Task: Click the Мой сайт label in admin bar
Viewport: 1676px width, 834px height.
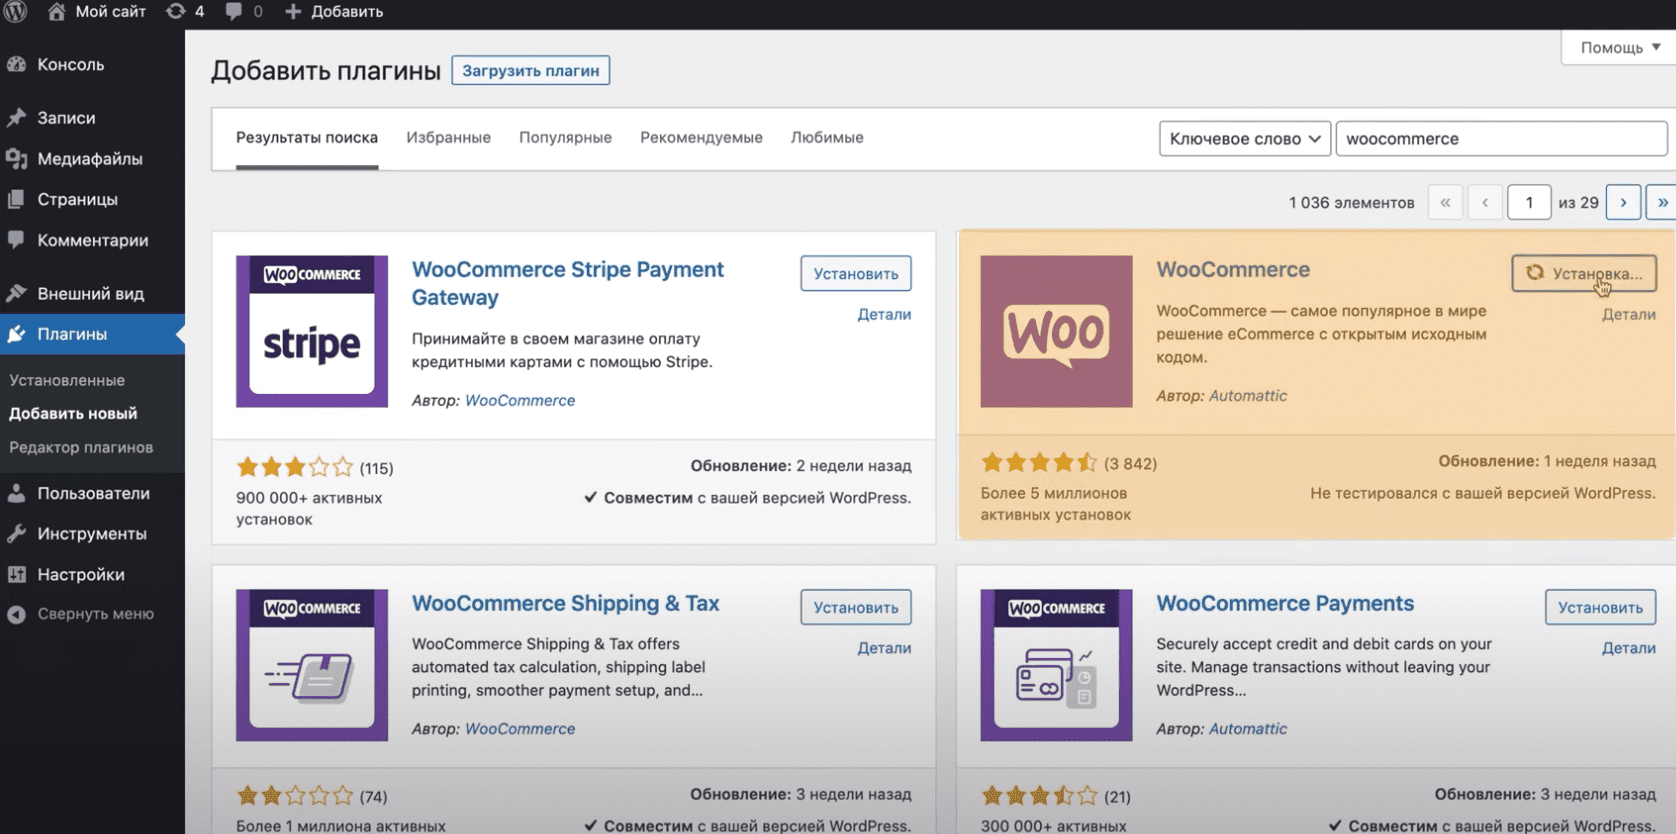Action: pyautogui.click(x=111, y=11)
